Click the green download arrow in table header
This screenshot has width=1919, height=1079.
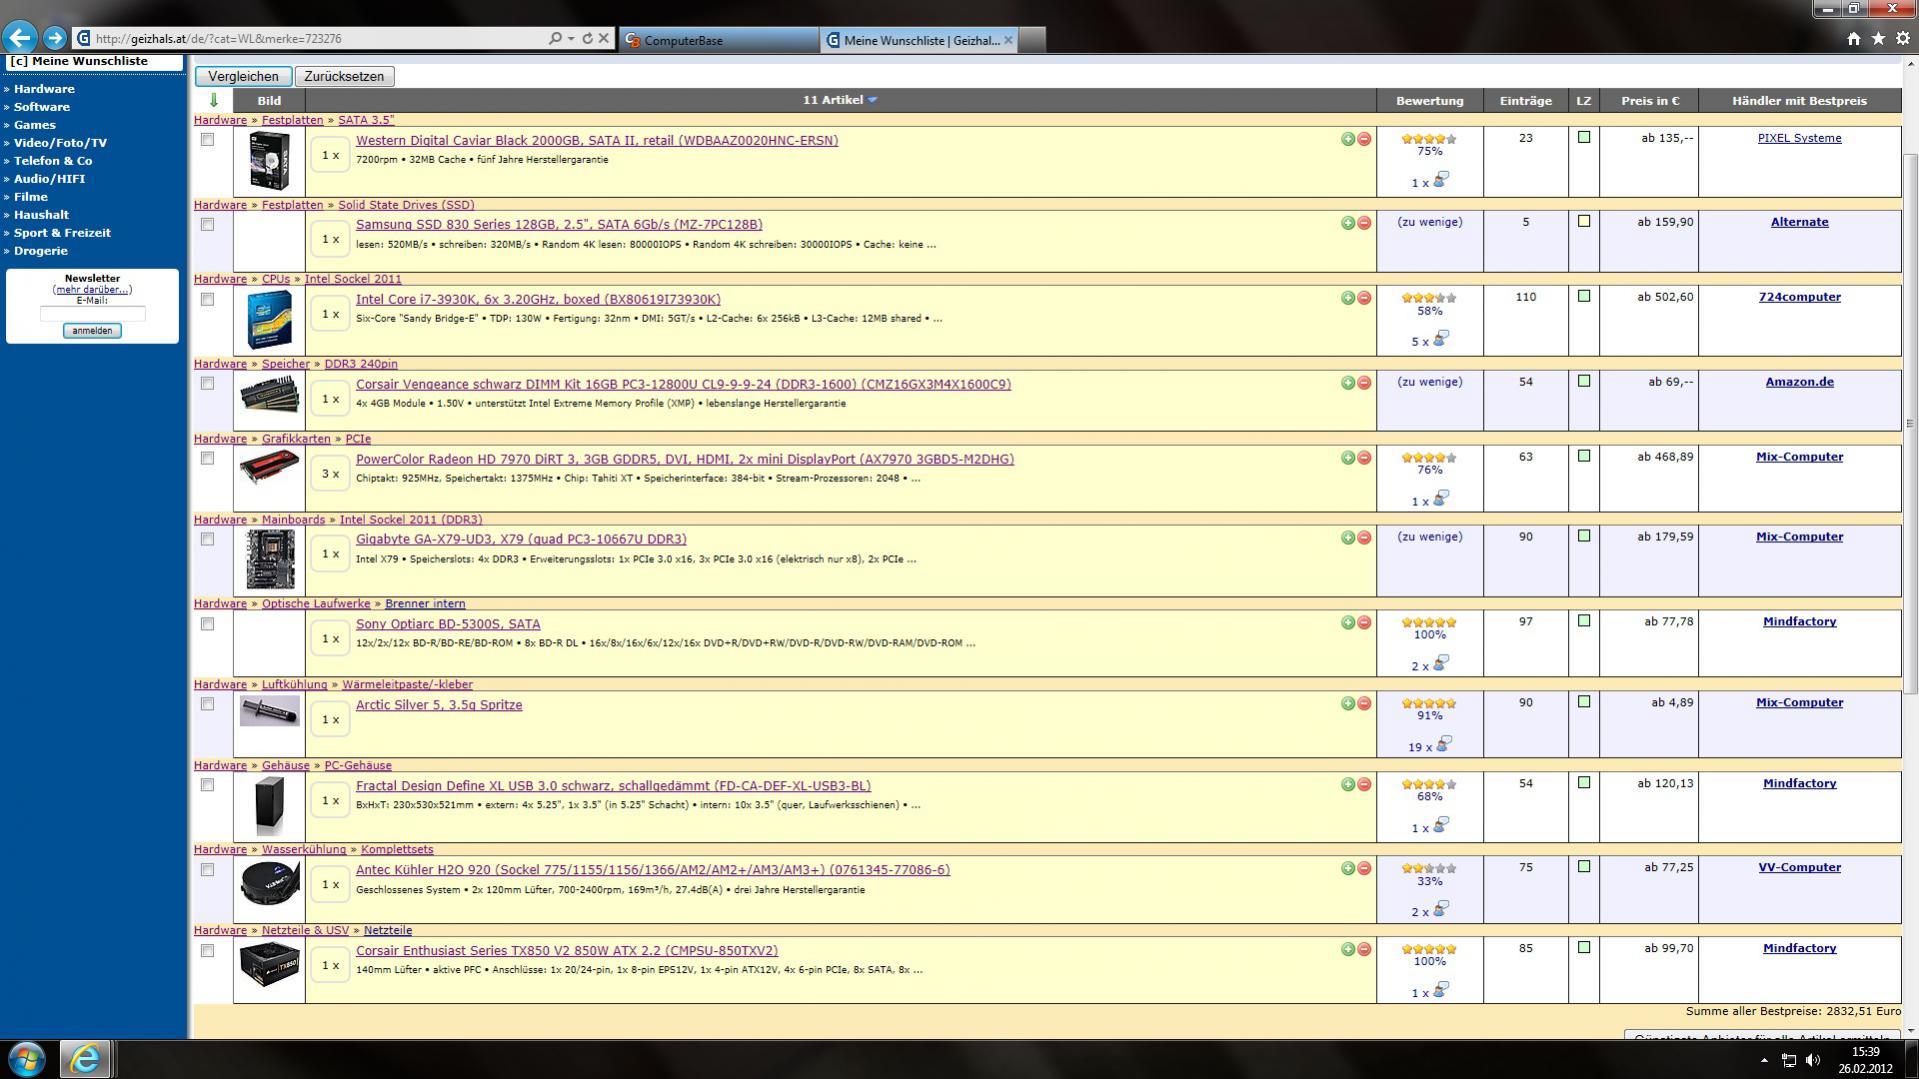213,100
